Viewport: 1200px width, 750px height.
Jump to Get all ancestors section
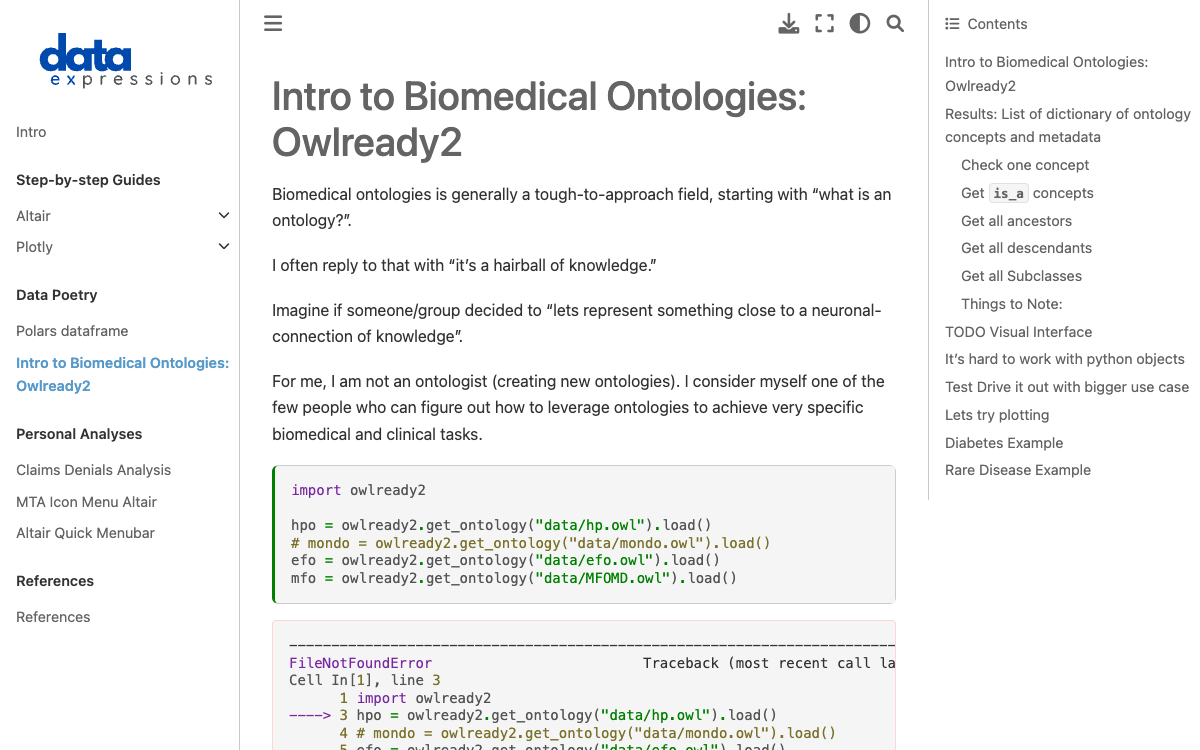click(x=1016, y=221)
